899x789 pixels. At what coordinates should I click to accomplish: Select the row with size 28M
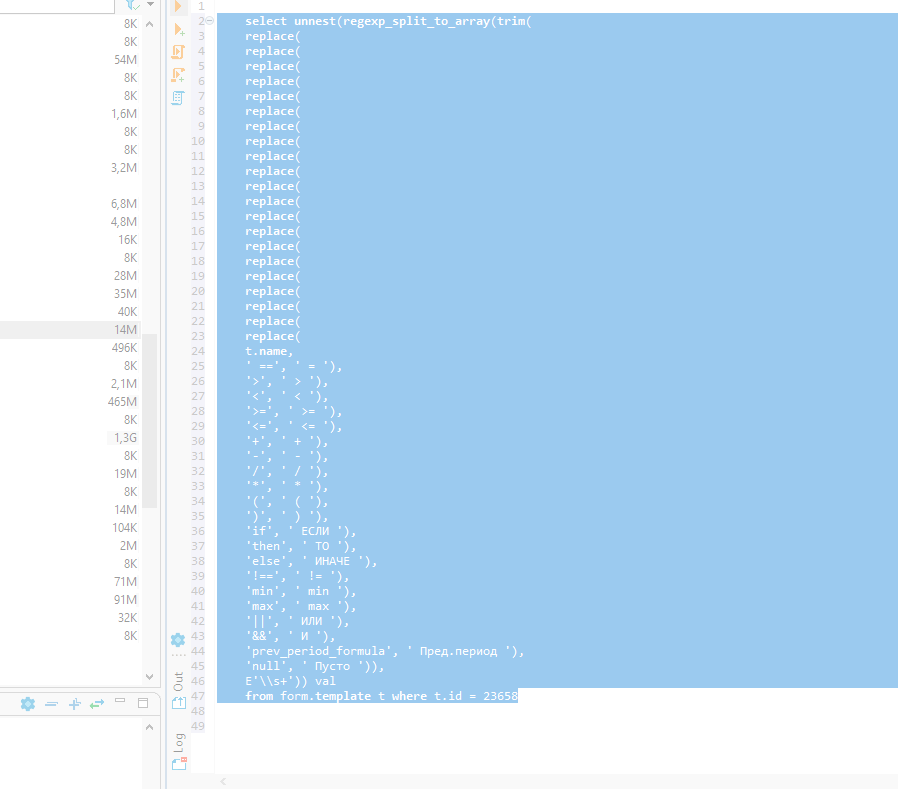coord(70,276)
